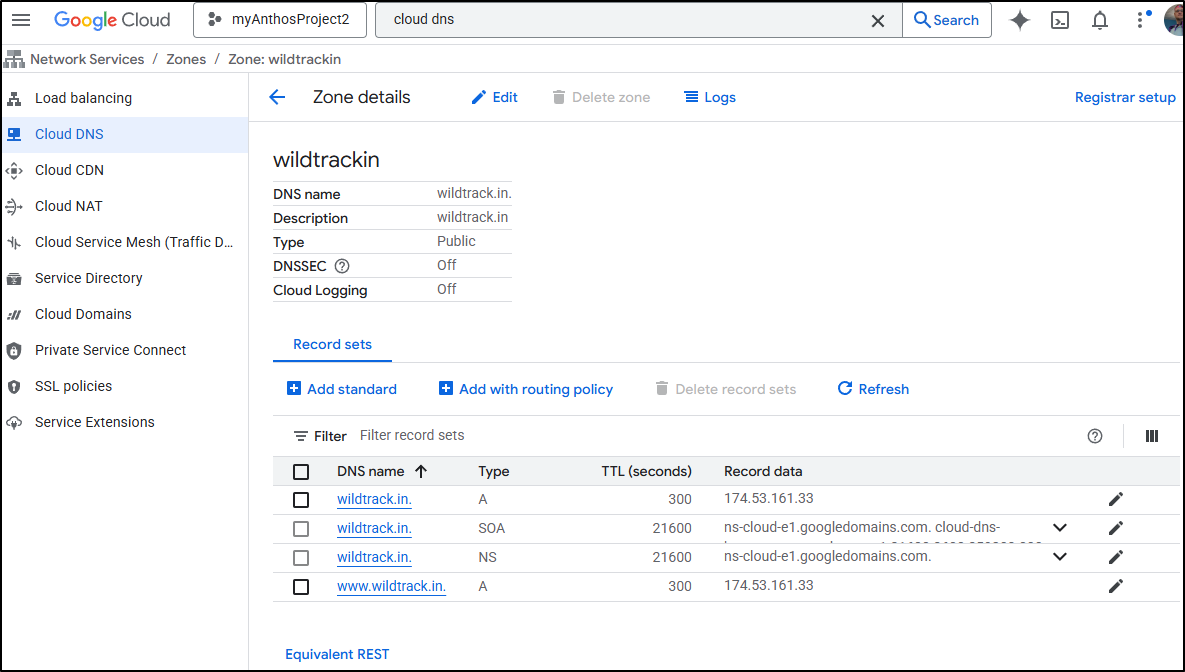Select the www.wildtrack.in. record checkbox
Viewport: 1185px width, 672px height.
(x=301, y=587)
